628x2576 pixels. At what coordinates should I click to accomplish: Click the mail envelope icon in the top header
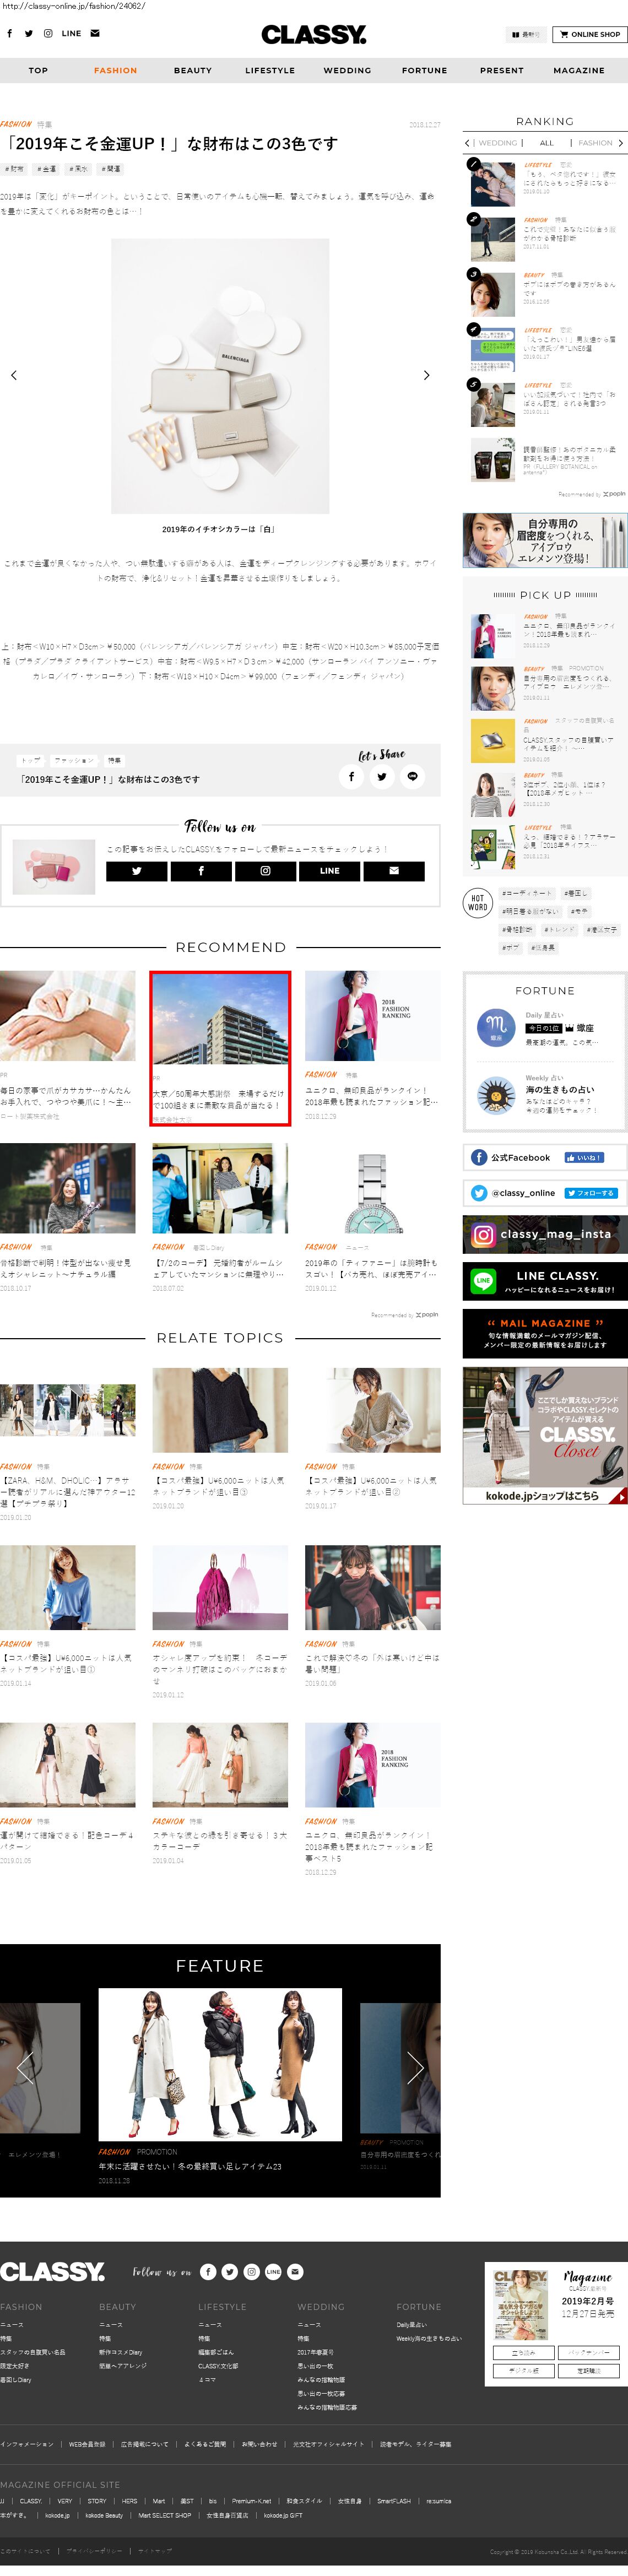[95, 34]
